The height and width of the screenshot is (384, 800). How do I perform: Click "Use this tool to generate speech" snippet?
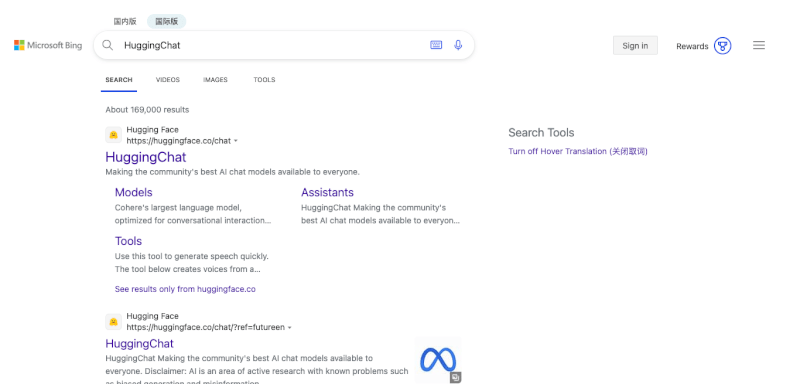point(192,263)
